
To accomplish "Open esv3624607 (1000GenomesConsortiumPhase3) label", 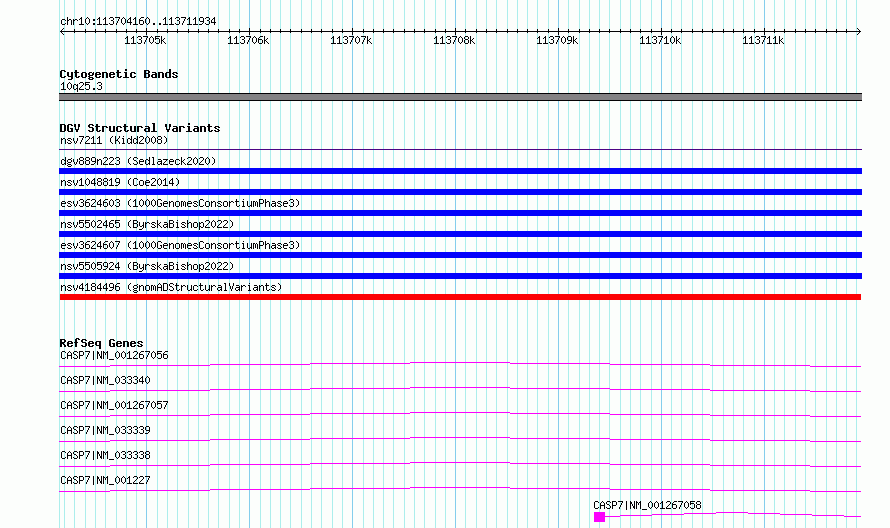I will pos(180,245).
